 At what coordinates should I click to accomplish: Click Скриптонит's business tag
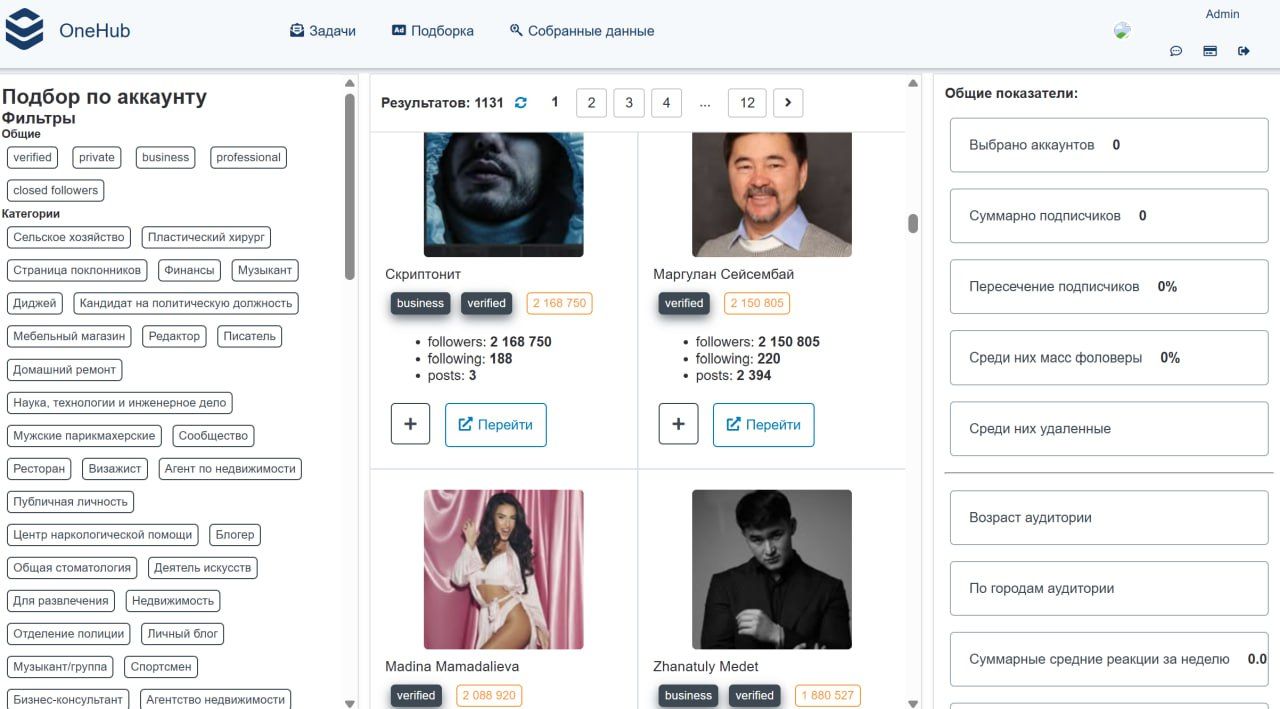[420, 303]
